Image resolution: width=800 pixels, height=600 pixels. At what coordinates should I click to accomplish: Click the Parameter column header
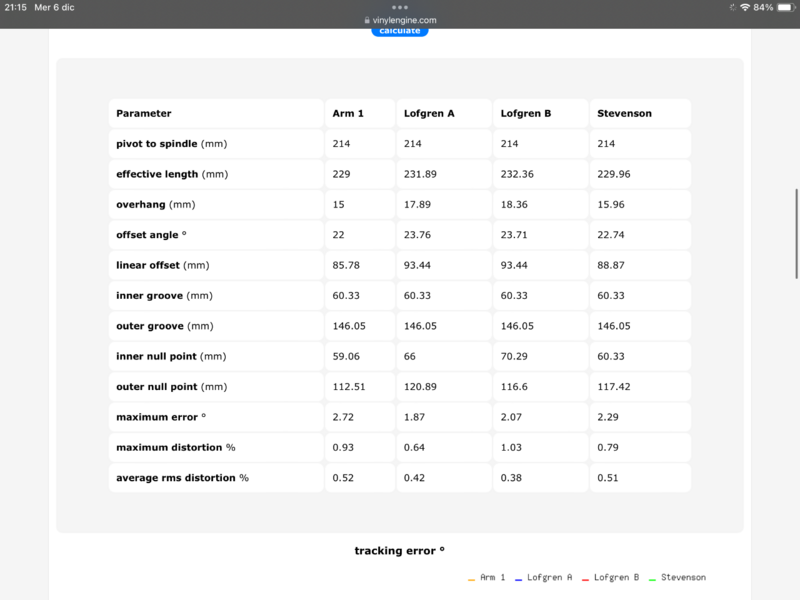click(x=144, y=114)
